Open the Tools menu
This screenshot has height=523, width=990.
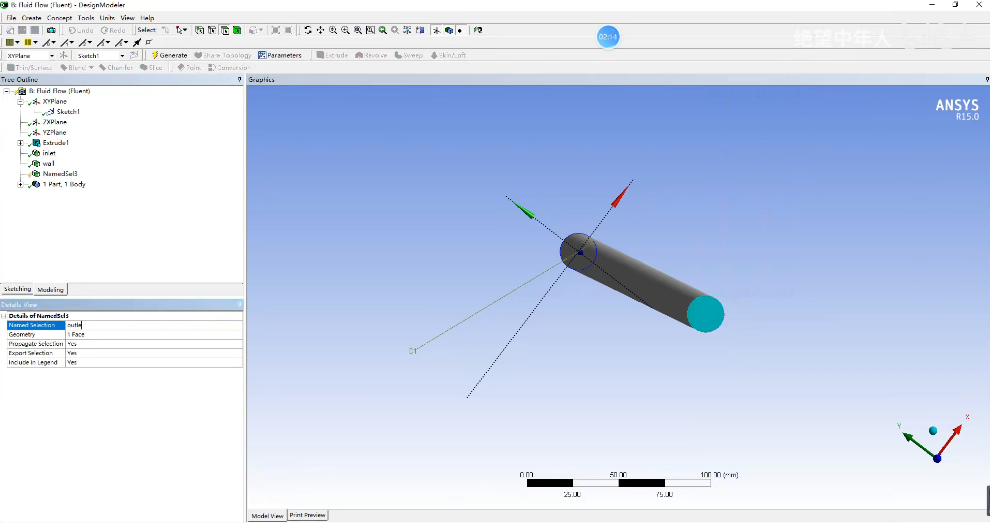(86, 18)
